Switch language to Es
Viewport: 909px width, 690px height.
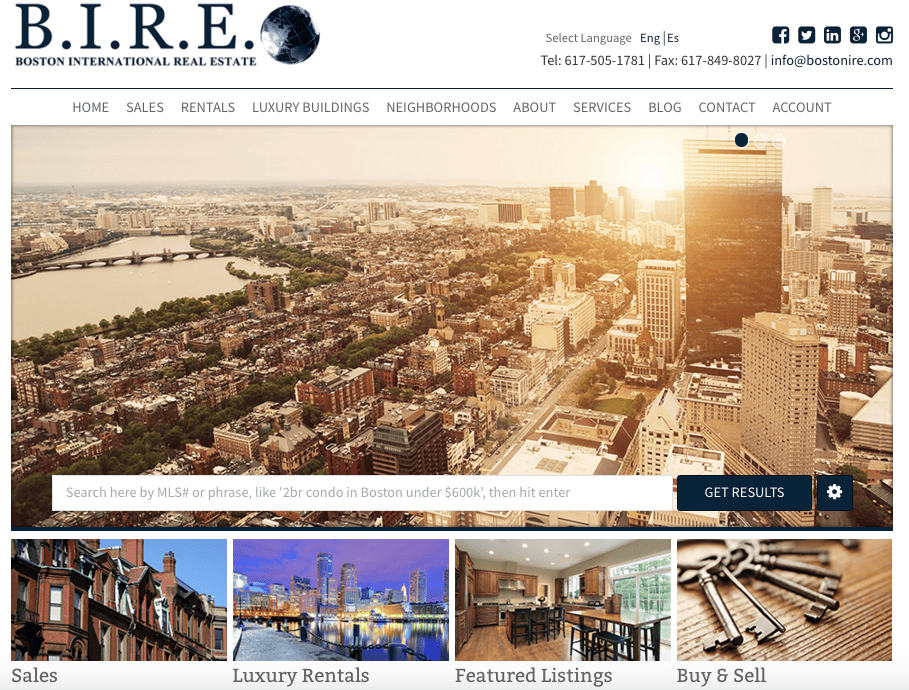(x=672, y=38)
